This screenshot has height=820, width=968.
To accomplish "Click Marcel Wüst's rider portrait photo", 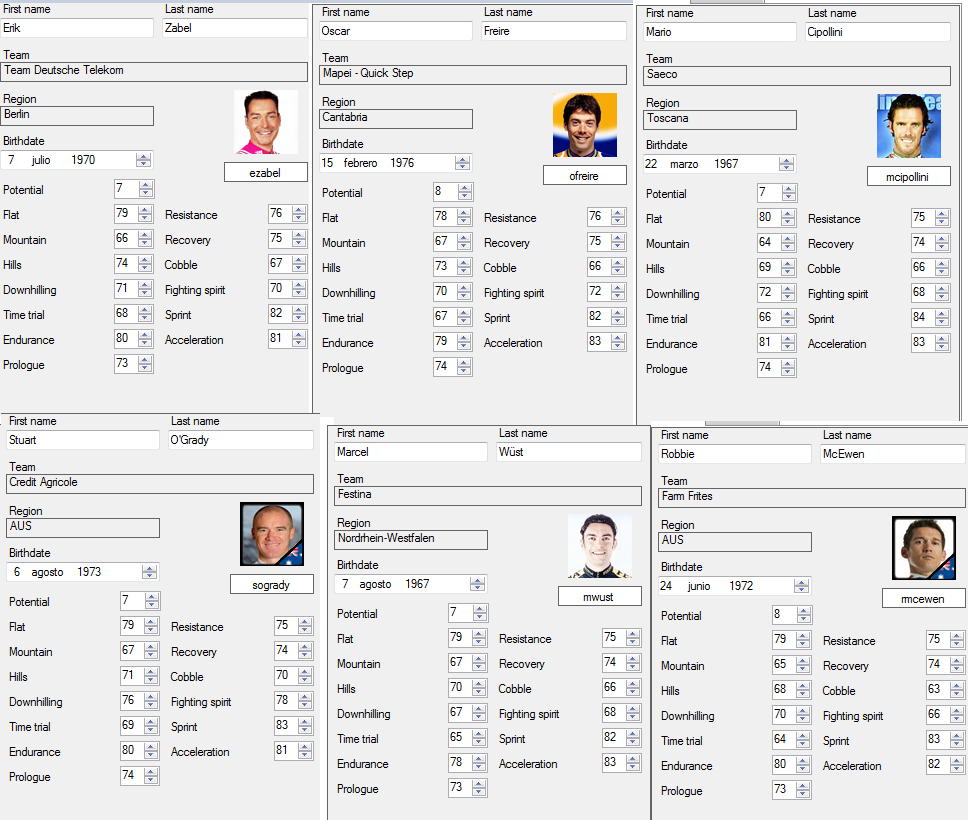I will (600, 546).
